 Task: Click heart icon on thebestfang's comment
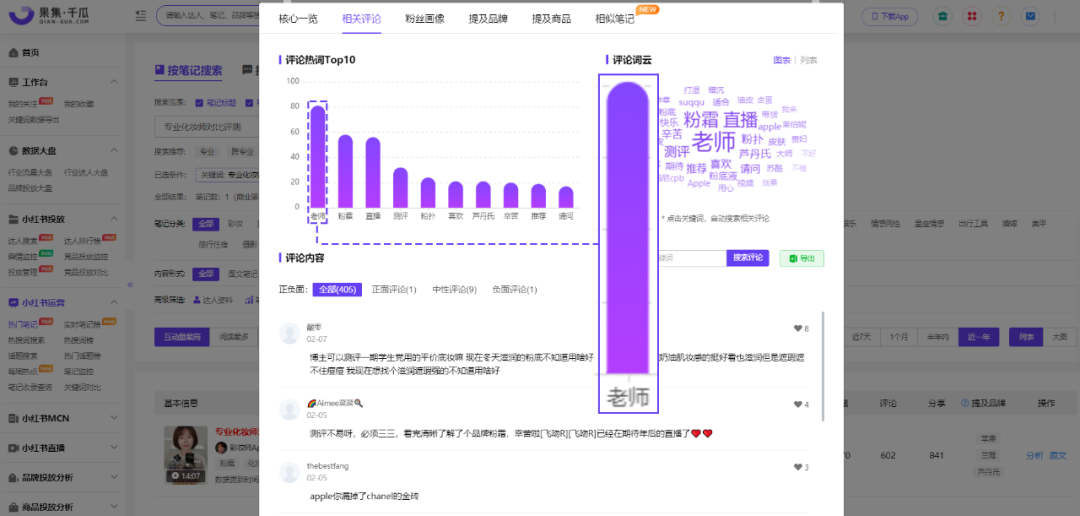[x=798, y=467]
